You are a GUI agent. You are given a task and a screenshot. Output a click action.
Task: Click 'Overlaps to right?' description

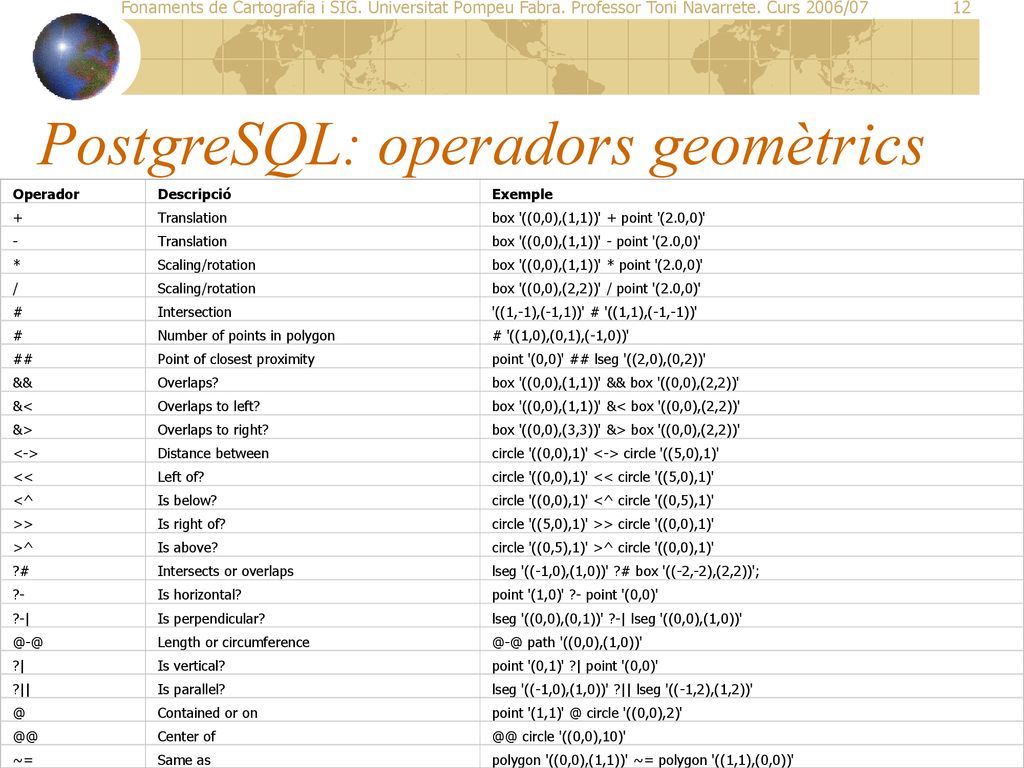tap(213, 430)
